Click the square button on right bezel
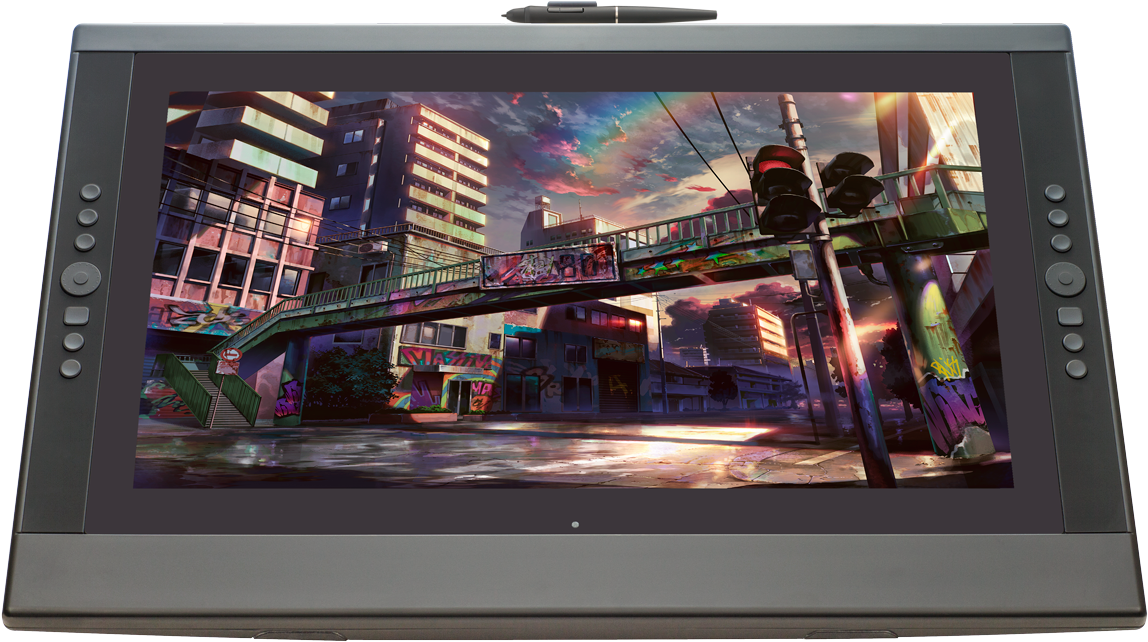 (x=1070, y=316)
